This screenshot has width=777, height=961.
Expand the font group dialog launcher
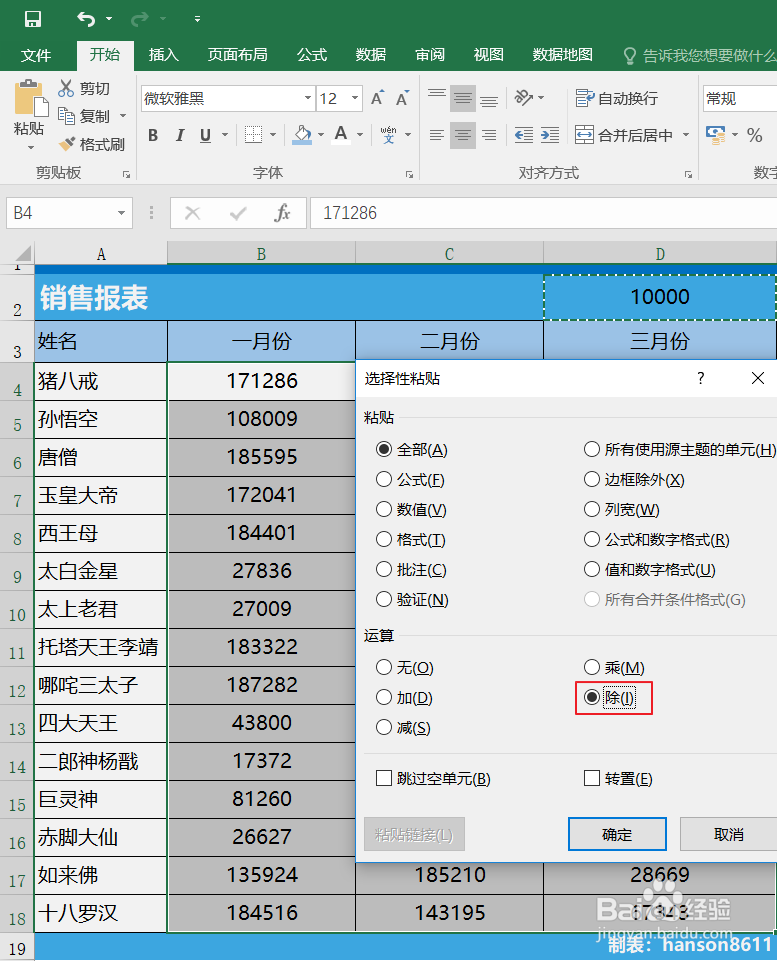409,175
